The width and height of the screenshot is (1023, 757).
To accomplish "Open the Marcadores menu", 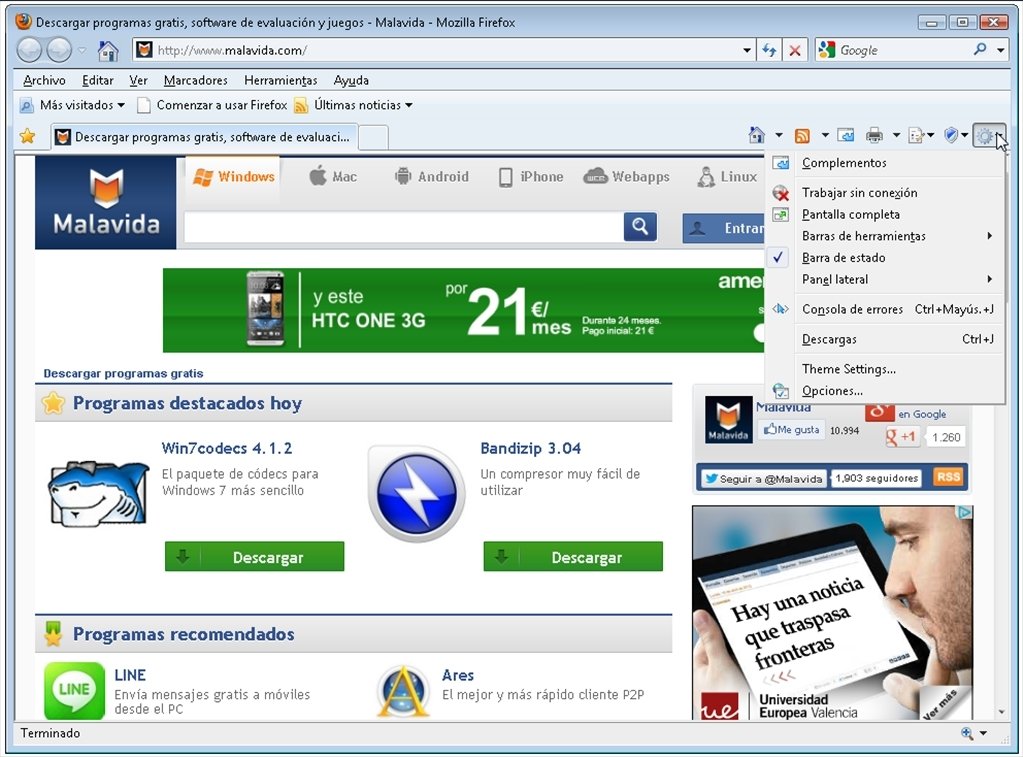I will [x=196, y=80].
